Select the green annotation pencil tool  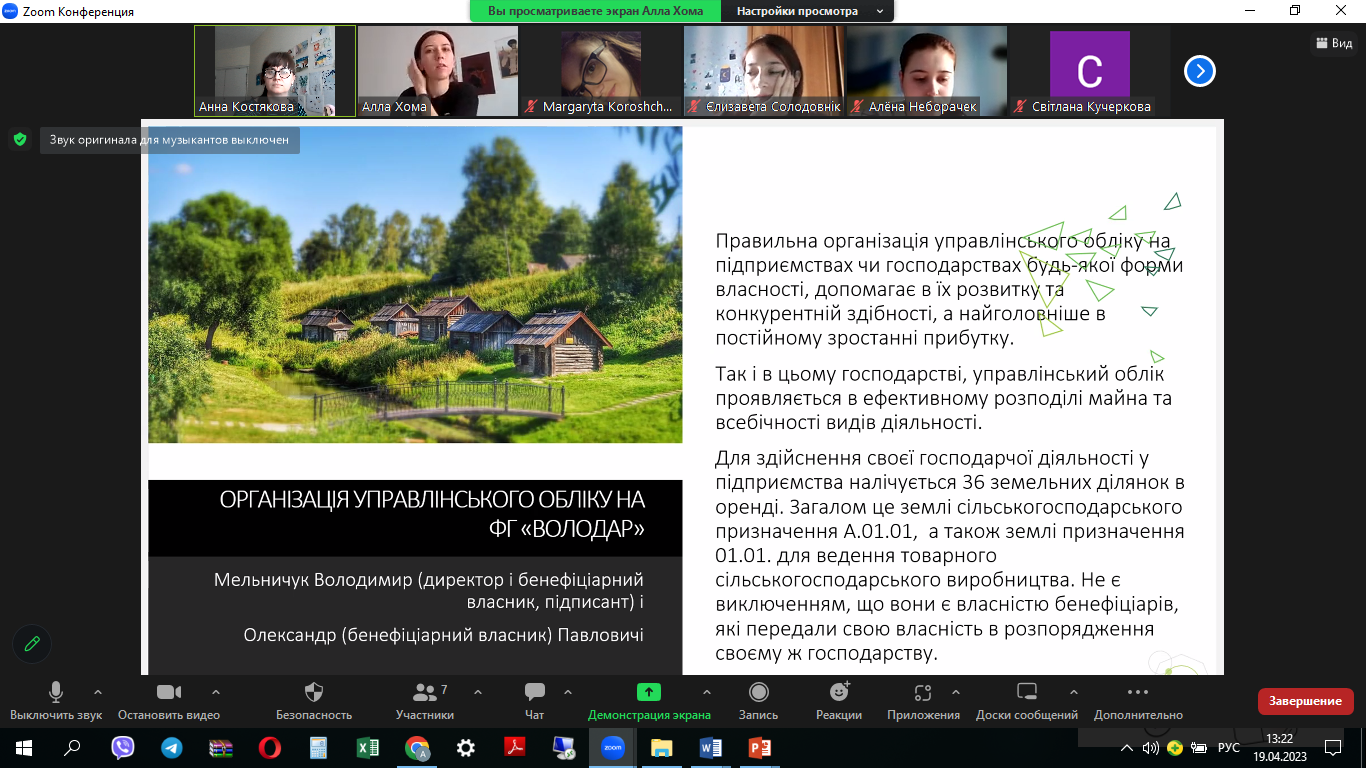[30, 643]
